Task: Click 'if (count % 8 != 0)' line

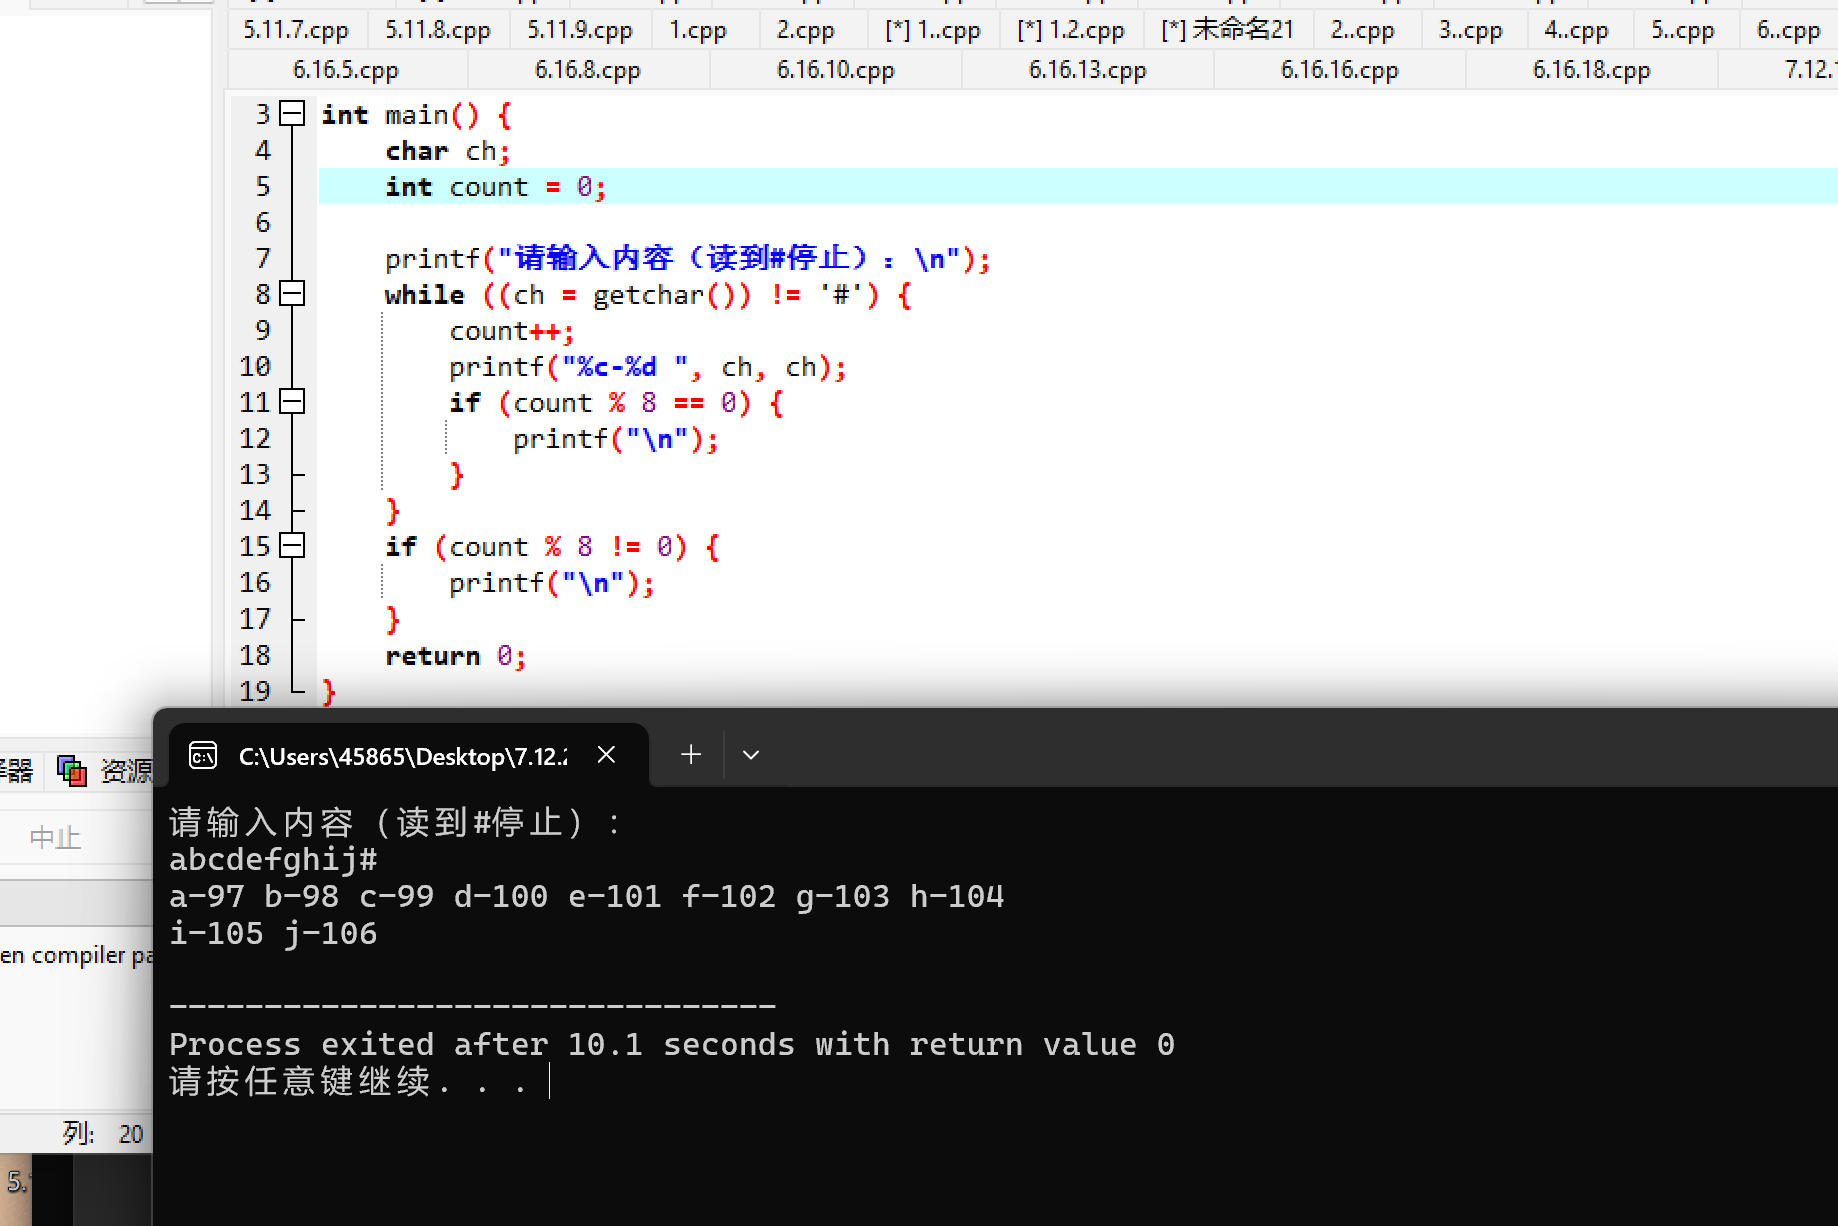Action: 552,547
